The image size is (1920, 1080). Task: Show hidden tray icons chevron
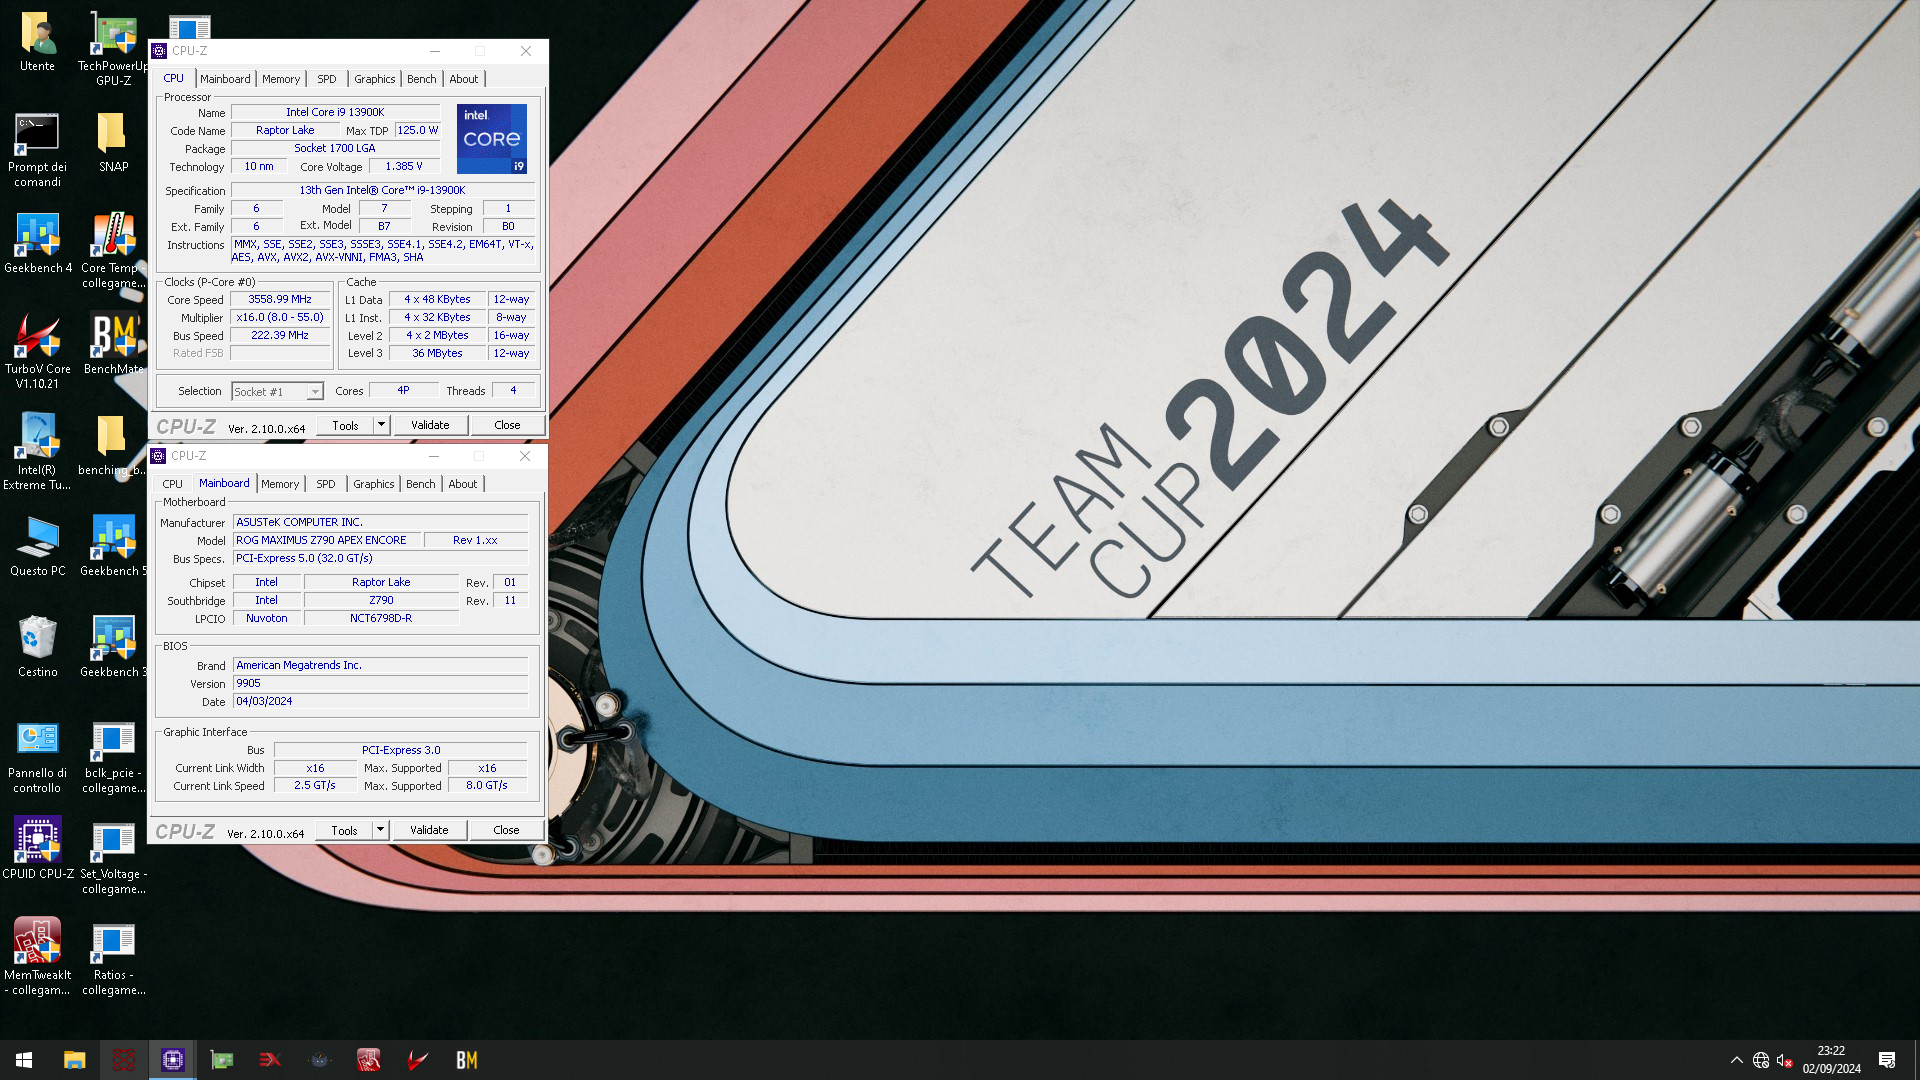(1737, 1060)
